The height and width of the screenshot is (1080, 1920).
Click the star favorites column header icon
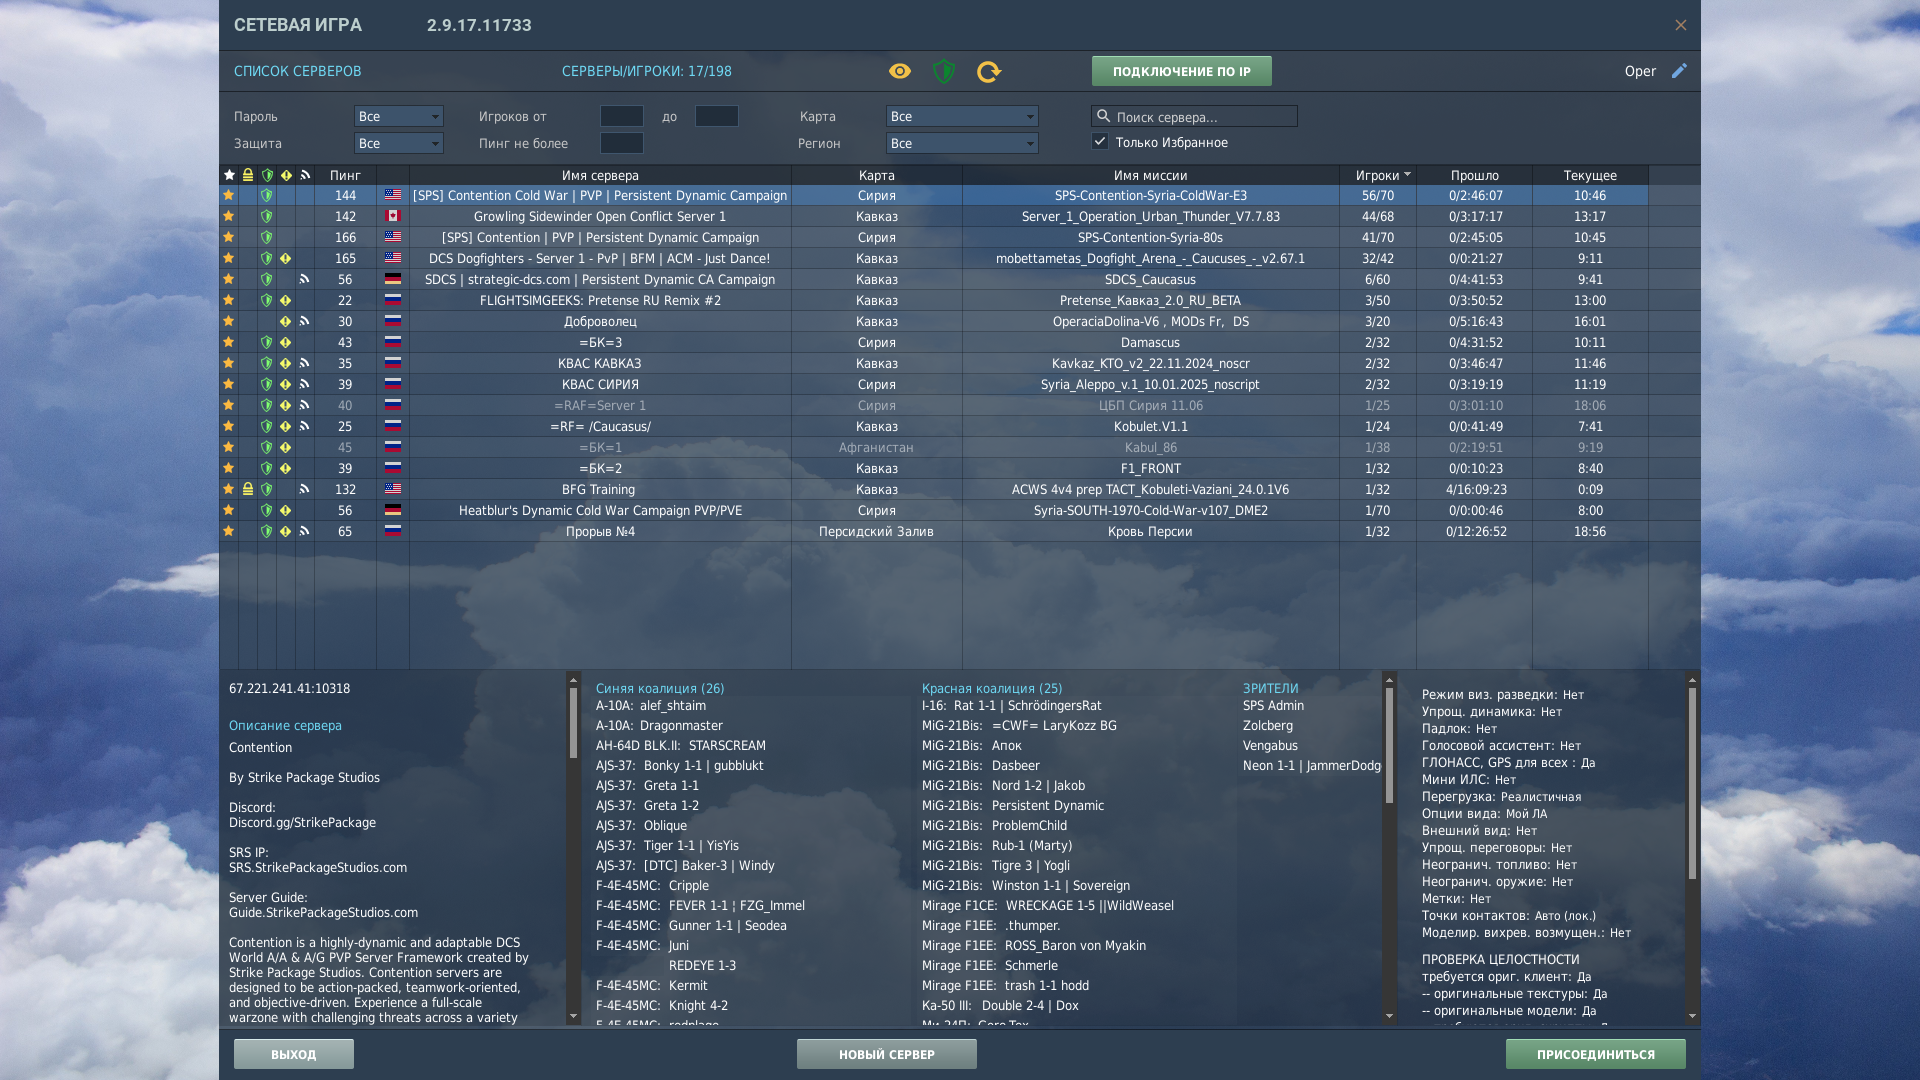[x=229, y=175]
